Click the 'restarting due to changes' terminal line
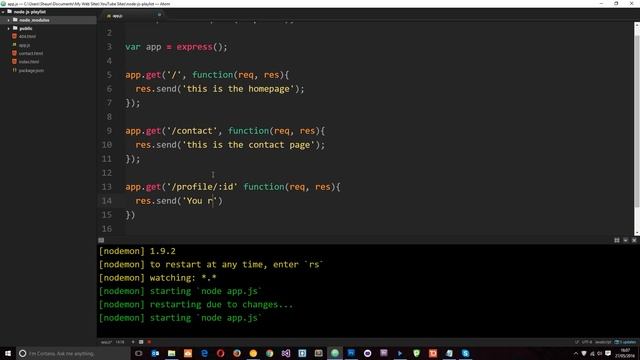Viewport: 640px width, 360px height. [196, 304]
